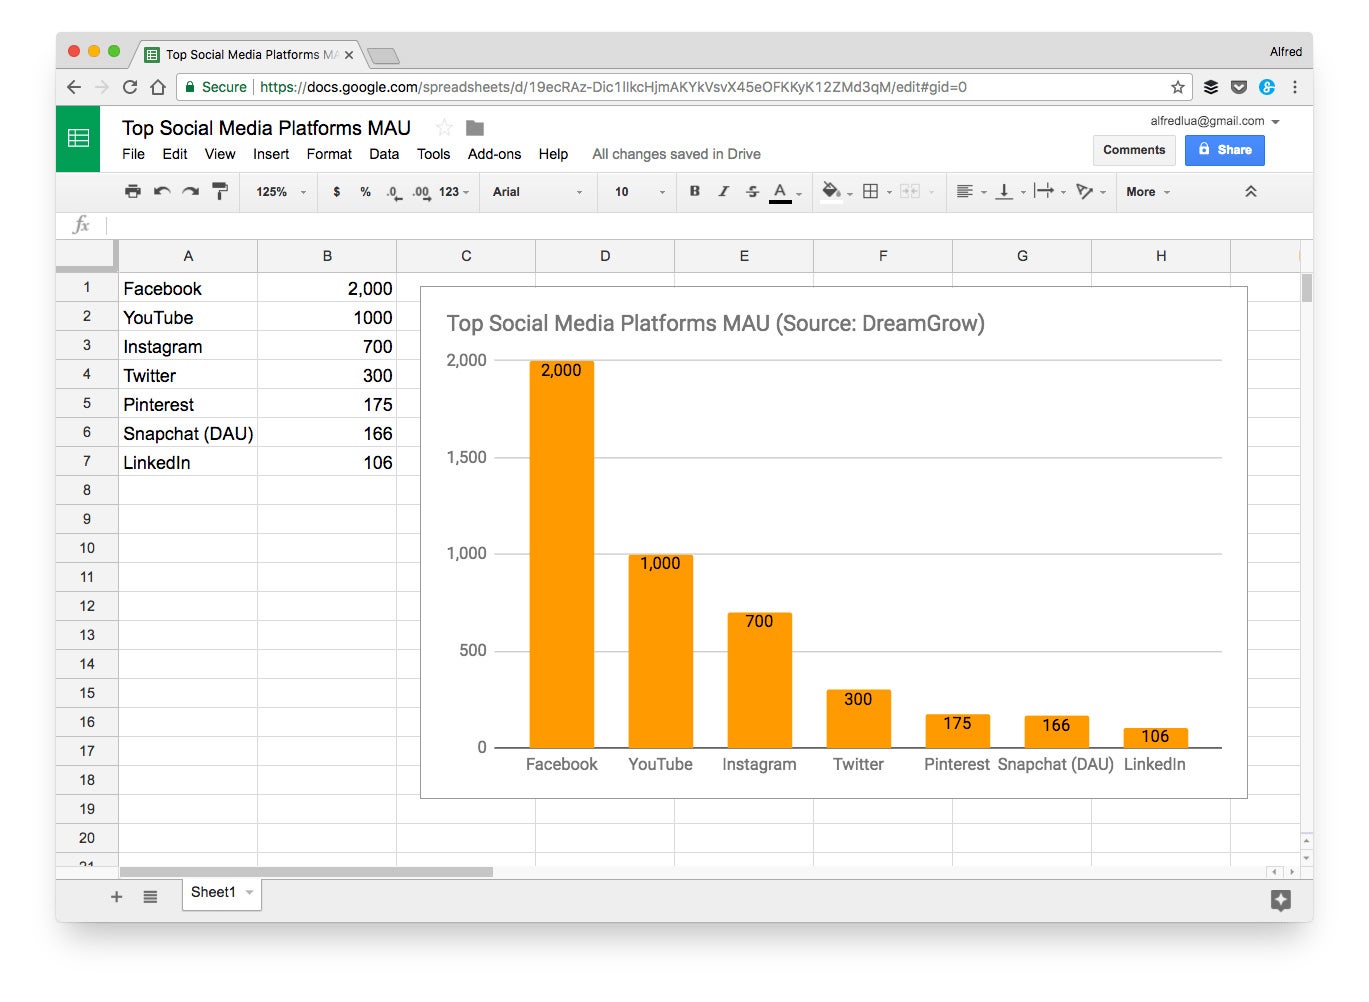Click the browser address bar URL

[x=613, y=87]
